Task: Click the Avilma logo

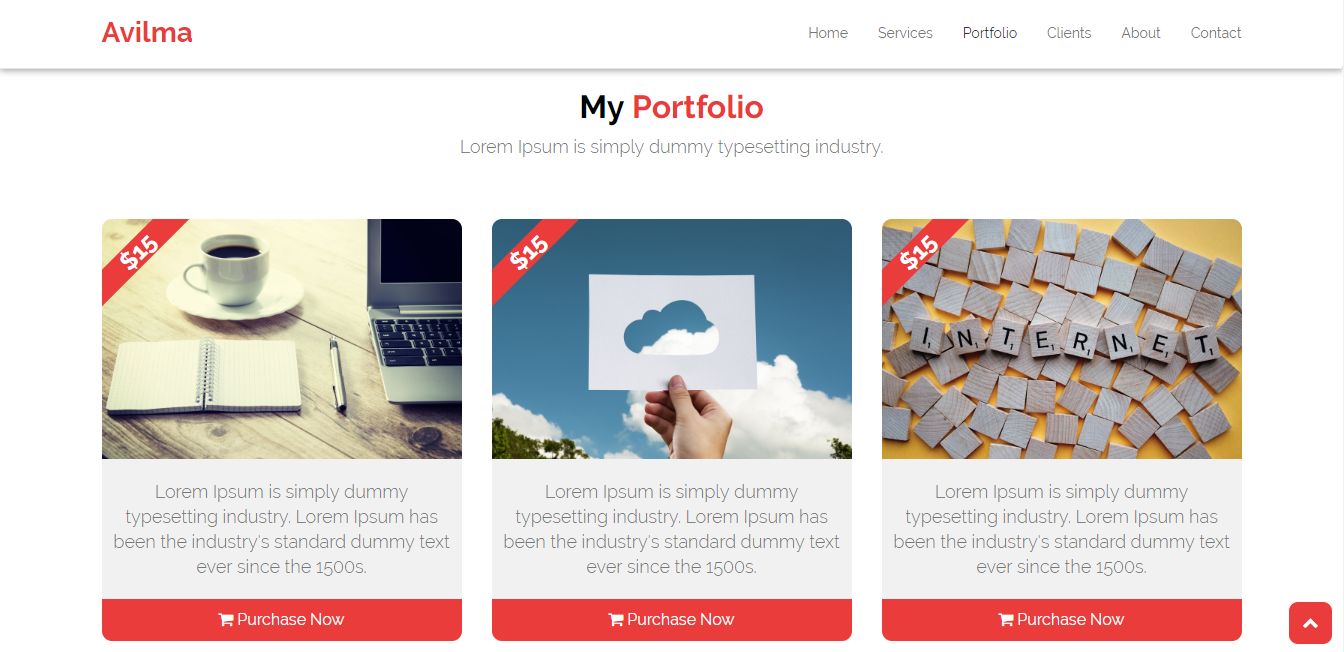Action: (x=147, y=33)
